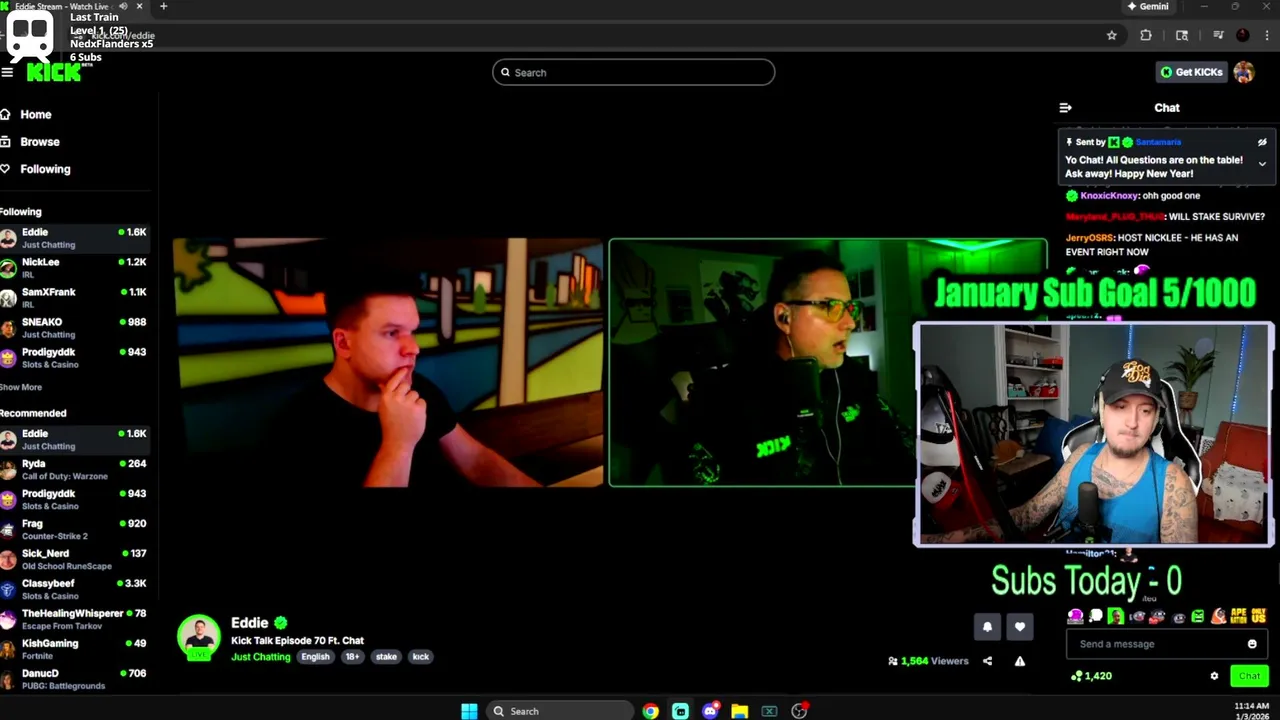Click the Gemini button in Chrome
The width and height of the screenshot is (1280, 720).
pyautogui.click(x=1147, y=6)
